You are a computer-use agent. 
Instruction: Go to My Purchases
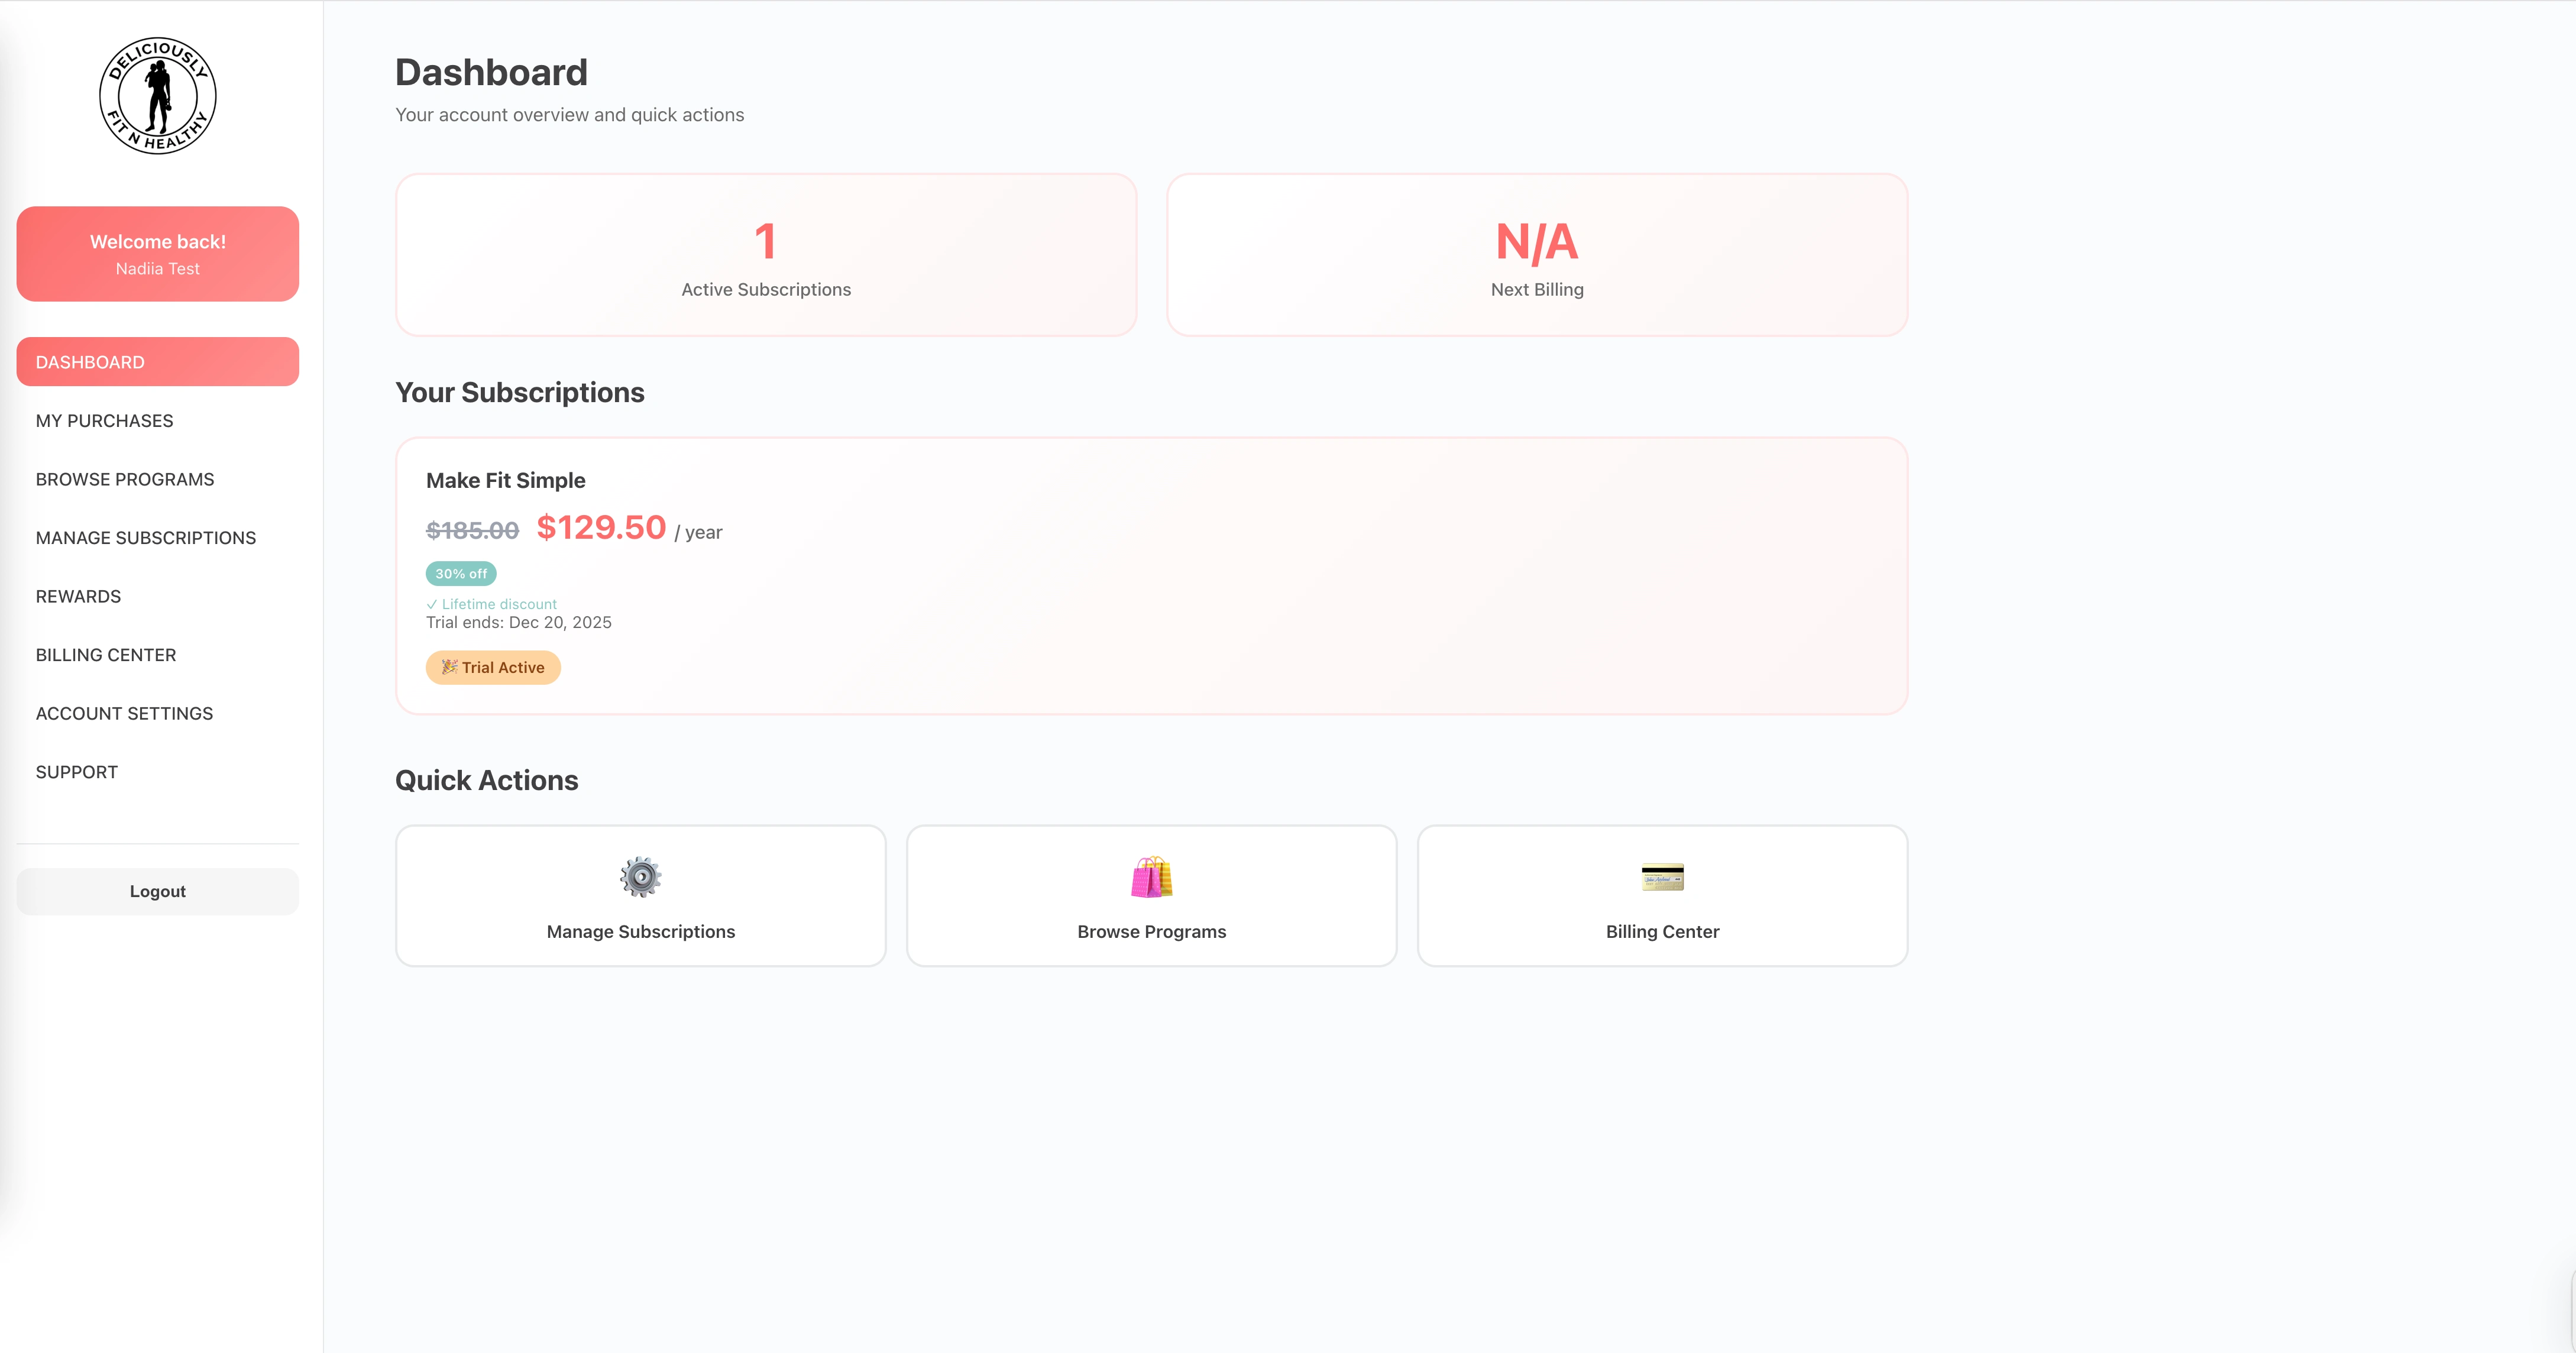point(105,421)
